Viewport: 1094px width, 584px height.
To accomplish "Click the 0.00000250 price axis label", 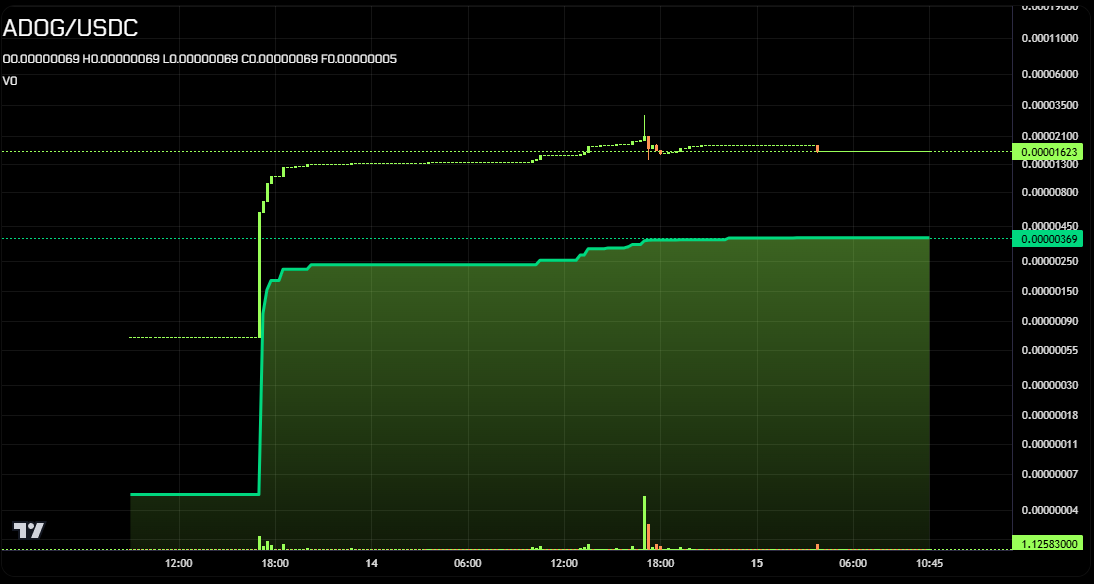I will point(1049,261).
